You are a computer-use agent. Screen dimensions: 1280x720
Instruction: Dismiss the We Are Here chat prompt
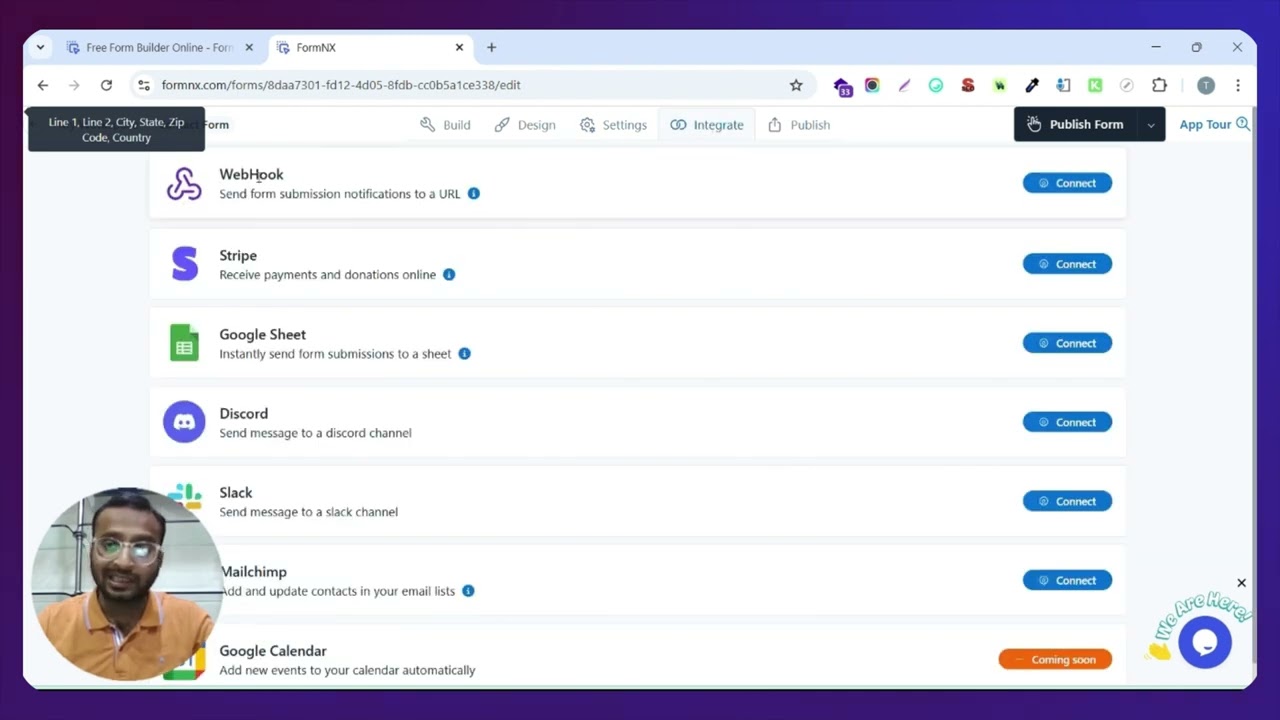pyautogui.click(x=1241, y=583)
